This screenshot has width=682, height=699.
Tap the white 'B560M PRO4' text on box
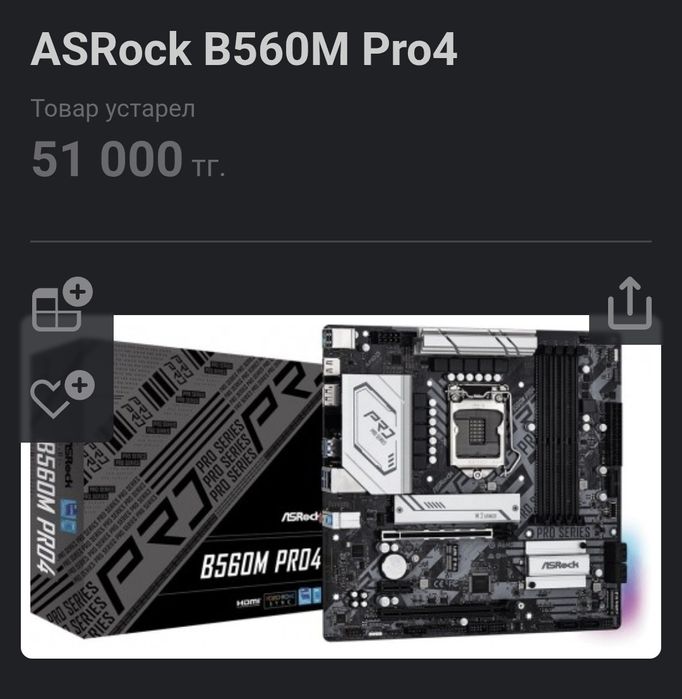(x=261, y=564)
